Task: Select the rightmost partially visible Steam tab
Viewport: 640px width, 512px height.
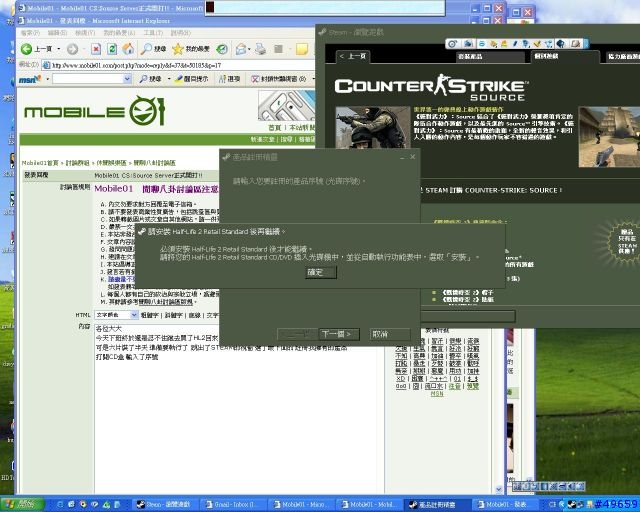Action: [x=622, y=57]
